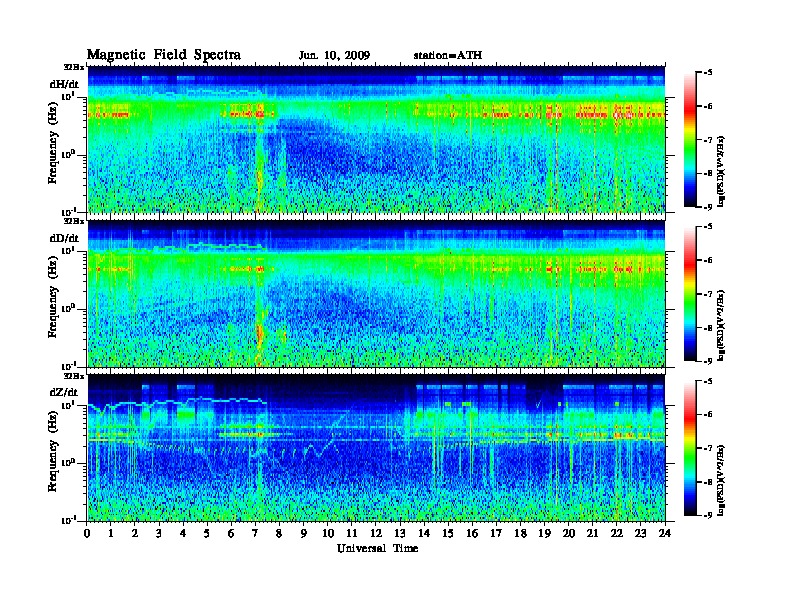This screenshot has height=612, width=792.
Task: Click the dZ/dt color scale bar
Action: (x=690, y=448)
